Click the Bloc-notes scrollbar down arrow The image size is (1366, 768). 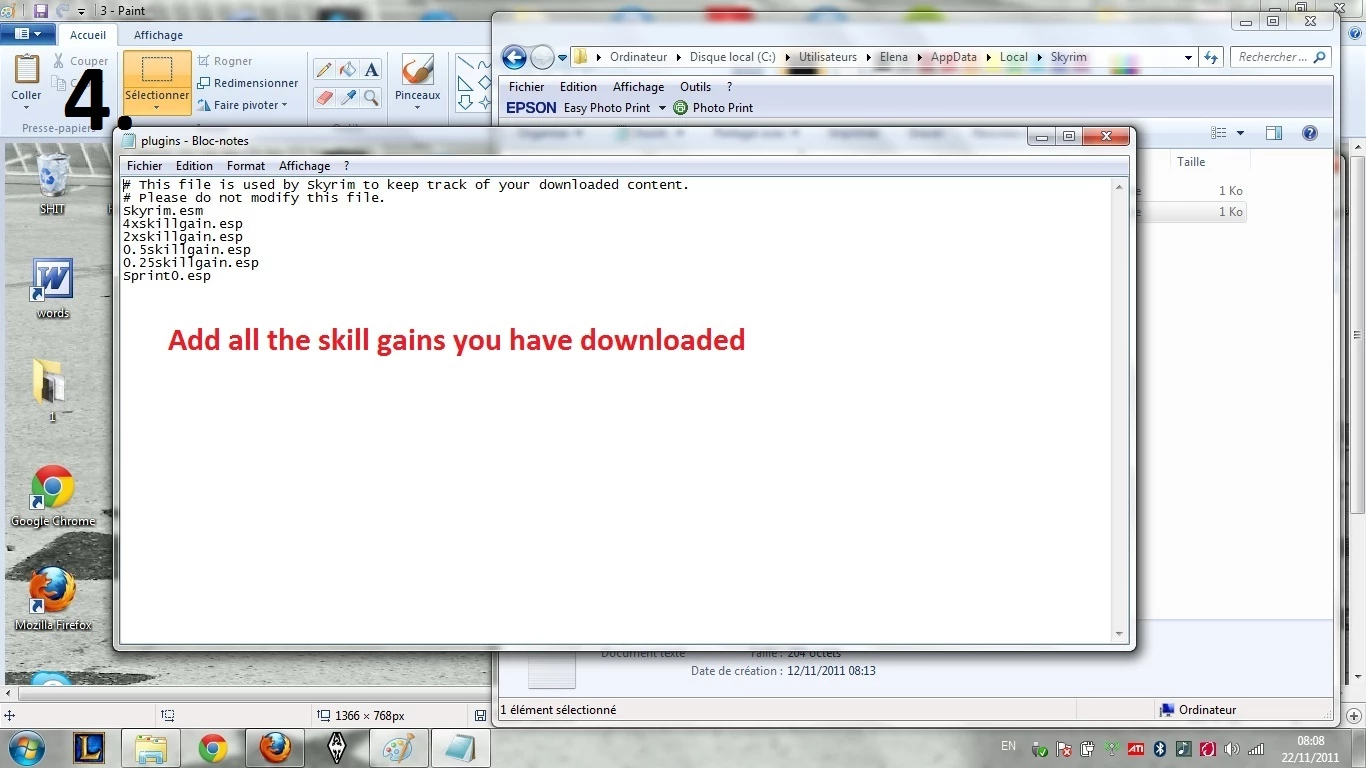tap(1120, 634)
